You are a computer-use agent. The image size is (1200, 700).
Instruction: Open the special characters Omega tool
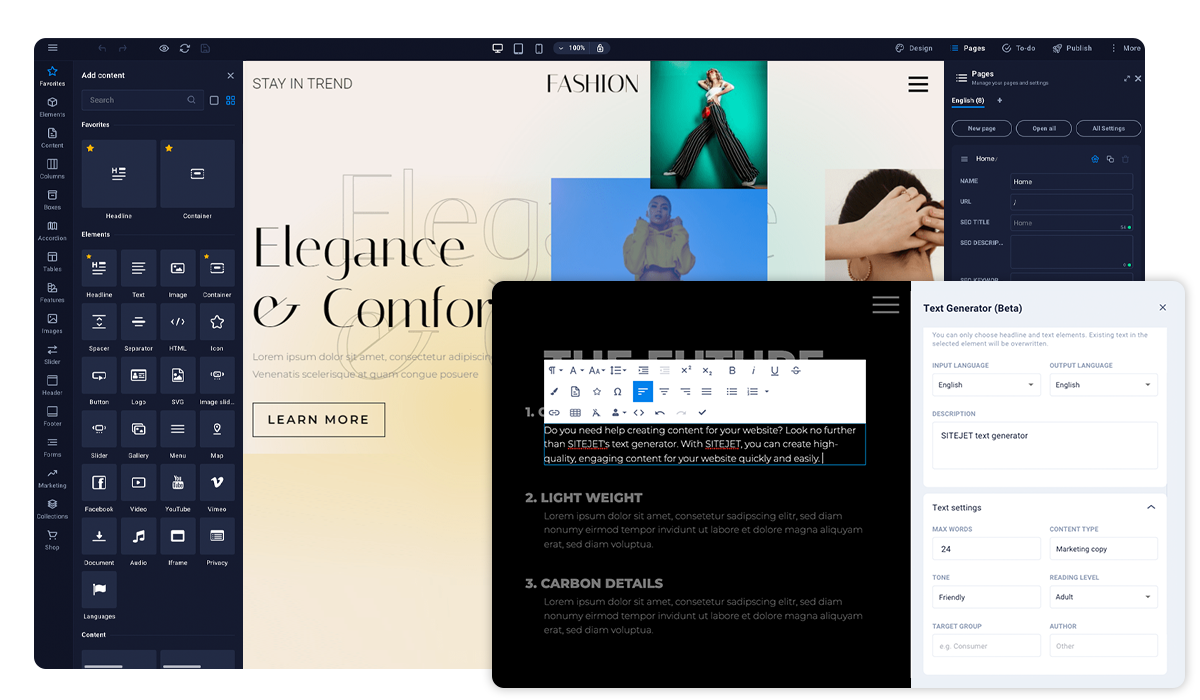point(617,391)
